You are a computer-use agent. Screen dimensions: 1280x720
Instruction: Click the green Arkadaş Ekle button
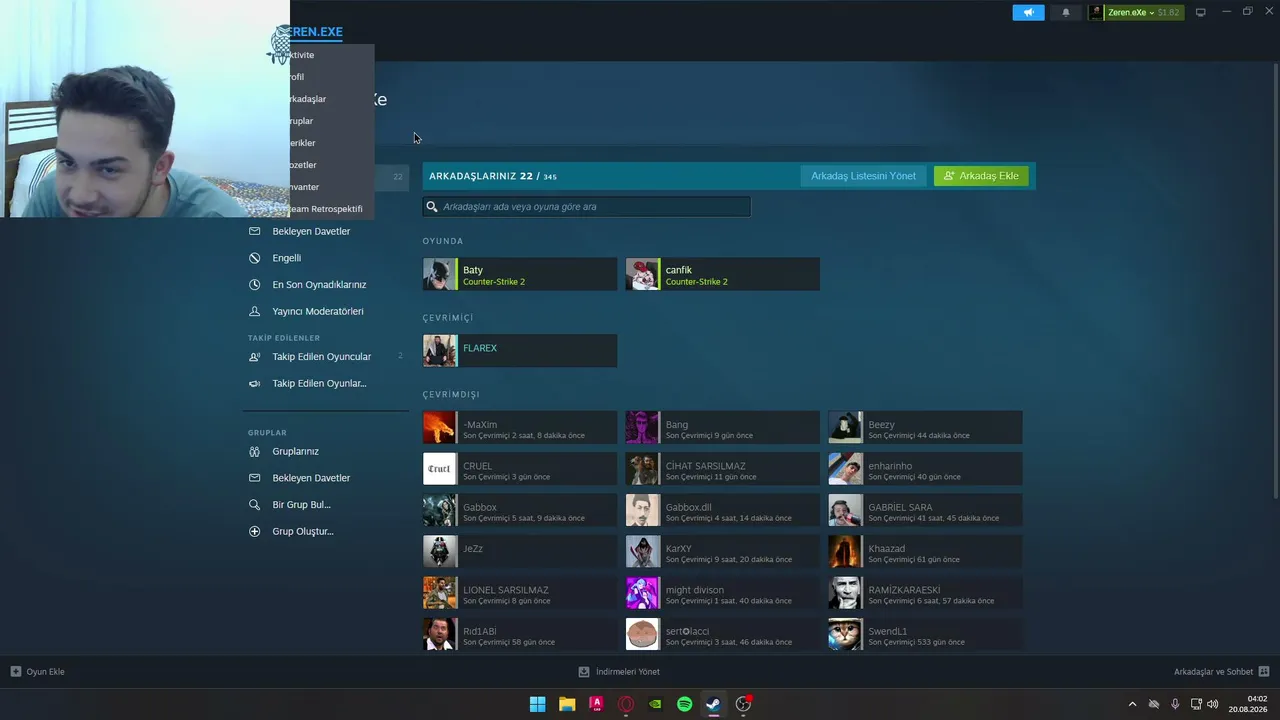point(981,176)
